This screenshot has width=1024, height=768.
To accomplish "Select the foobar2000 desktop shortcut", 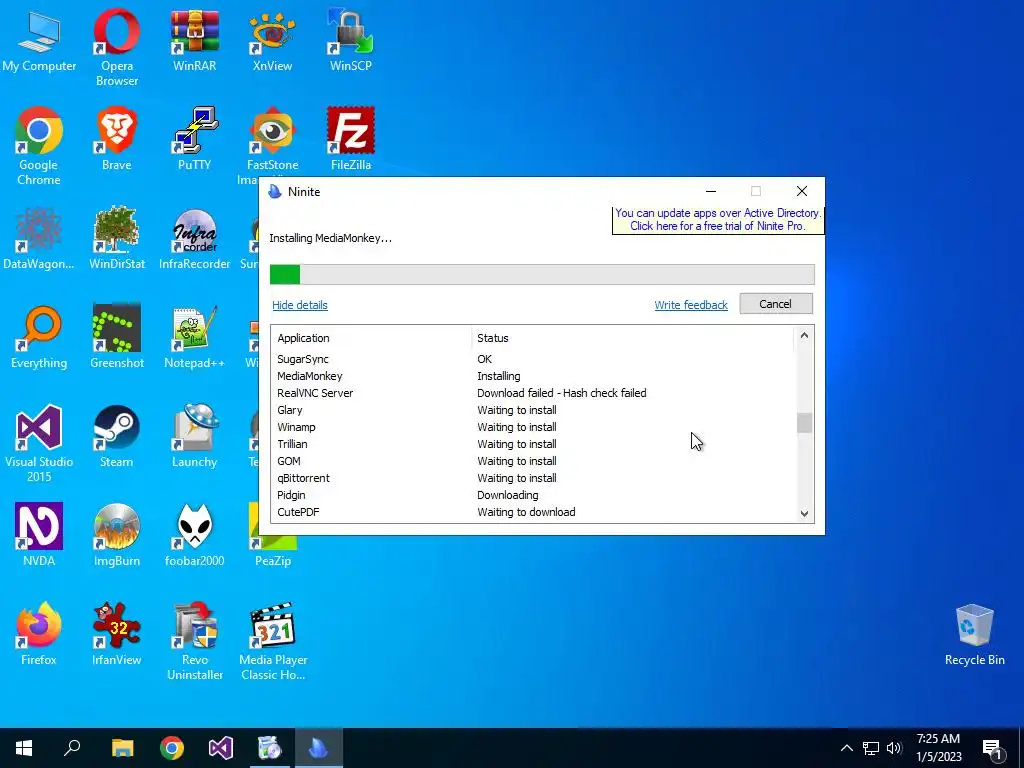I will click(x=195, y=535).
